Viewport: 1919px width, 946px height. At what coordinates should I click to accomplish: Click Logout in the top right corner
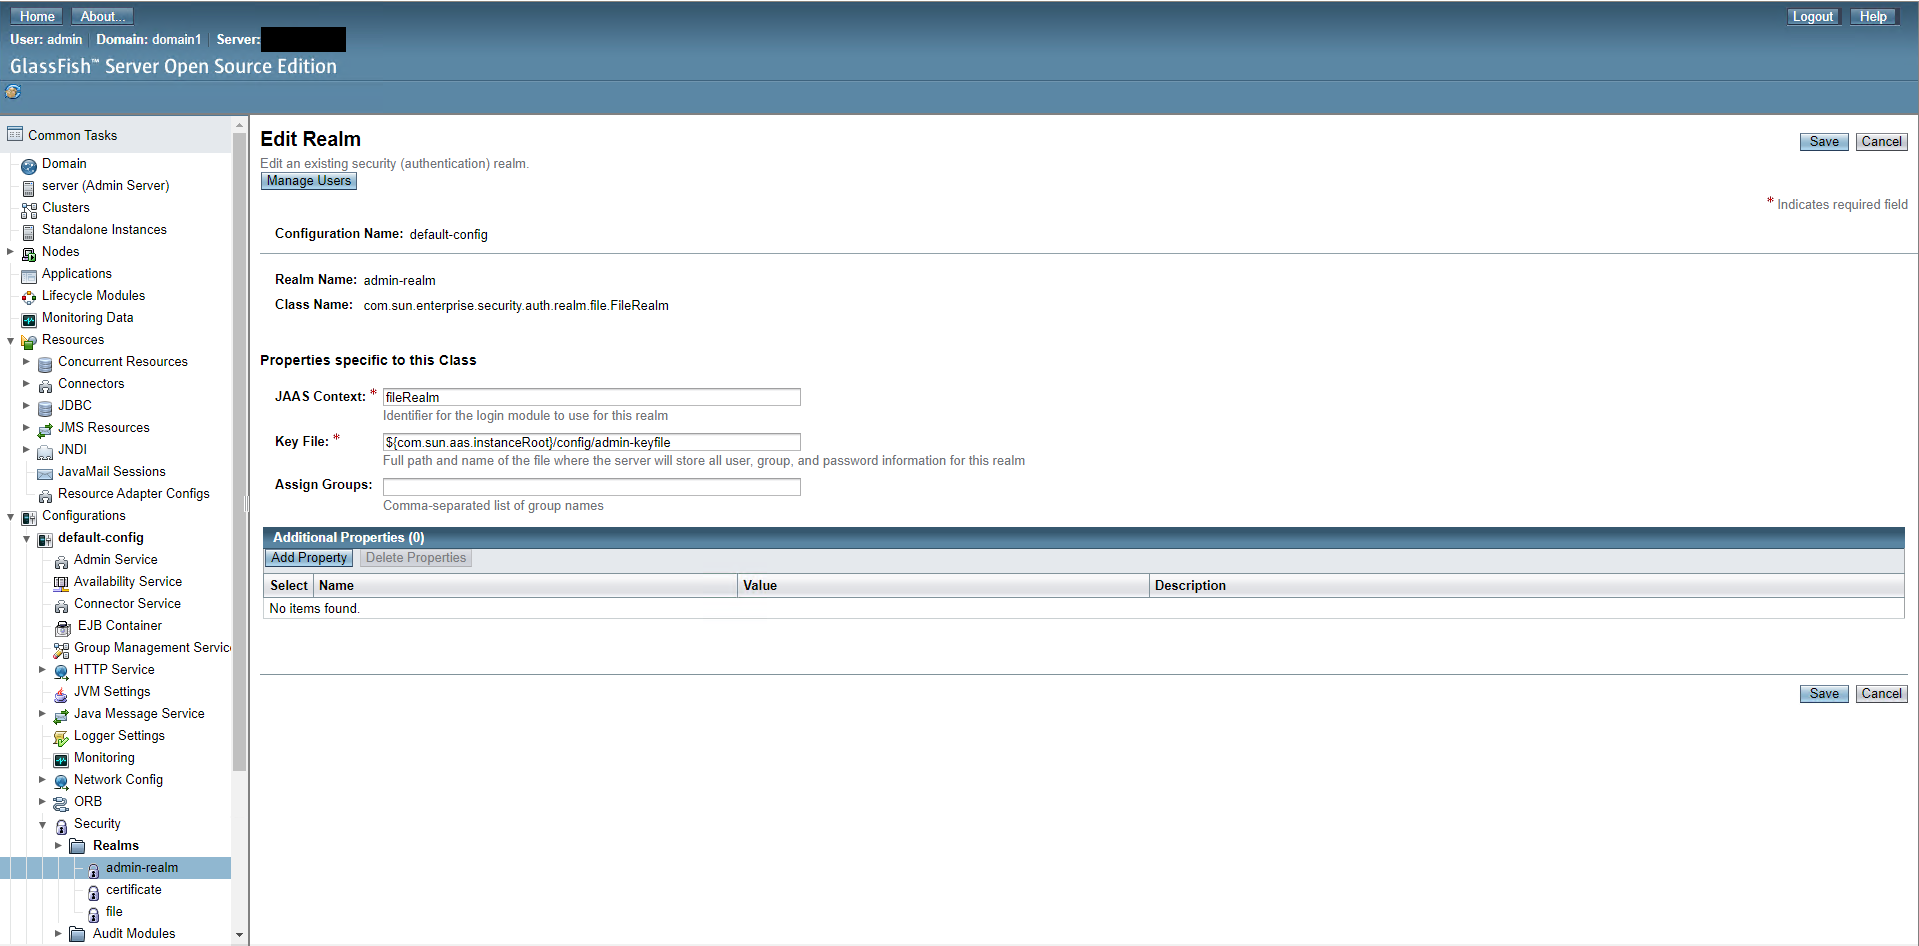coord(1813,15)
